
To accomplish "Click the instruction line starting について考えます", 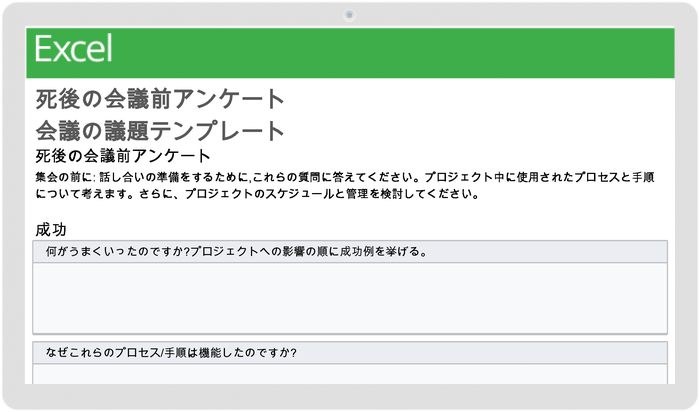I will click(257, 194).
